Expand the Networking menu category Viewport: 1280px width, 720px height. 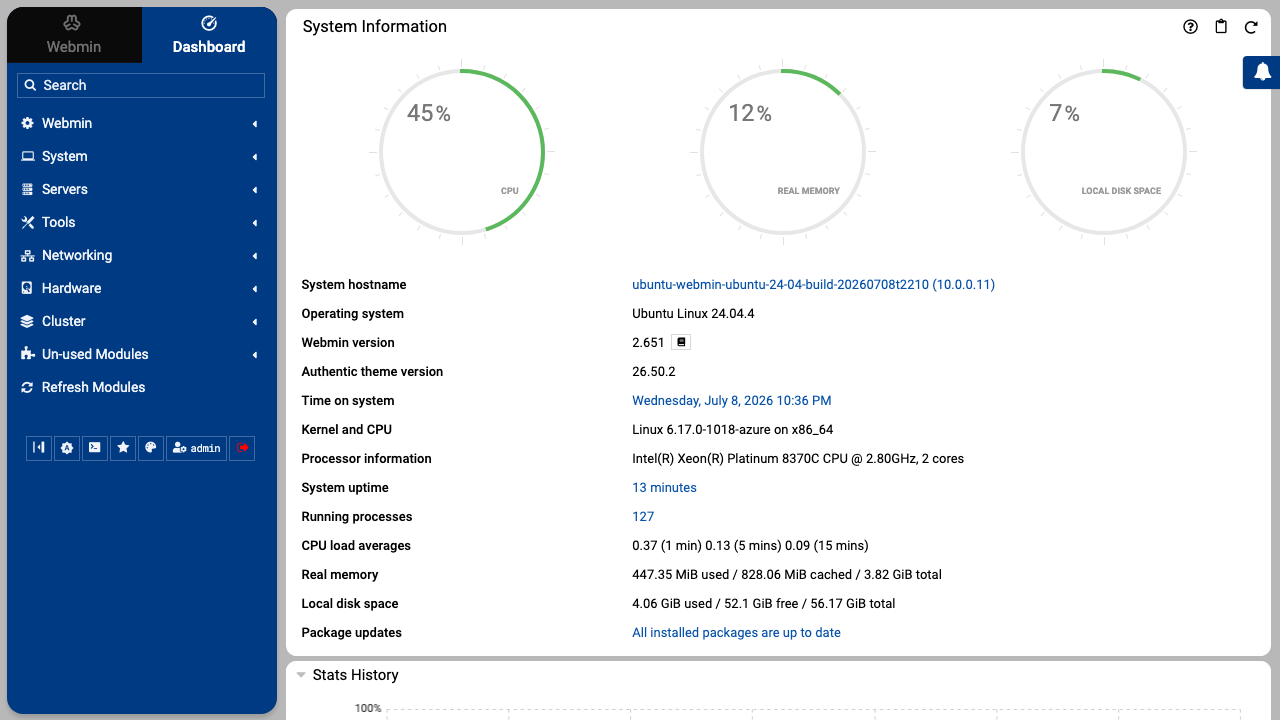(x=141, y=255)
